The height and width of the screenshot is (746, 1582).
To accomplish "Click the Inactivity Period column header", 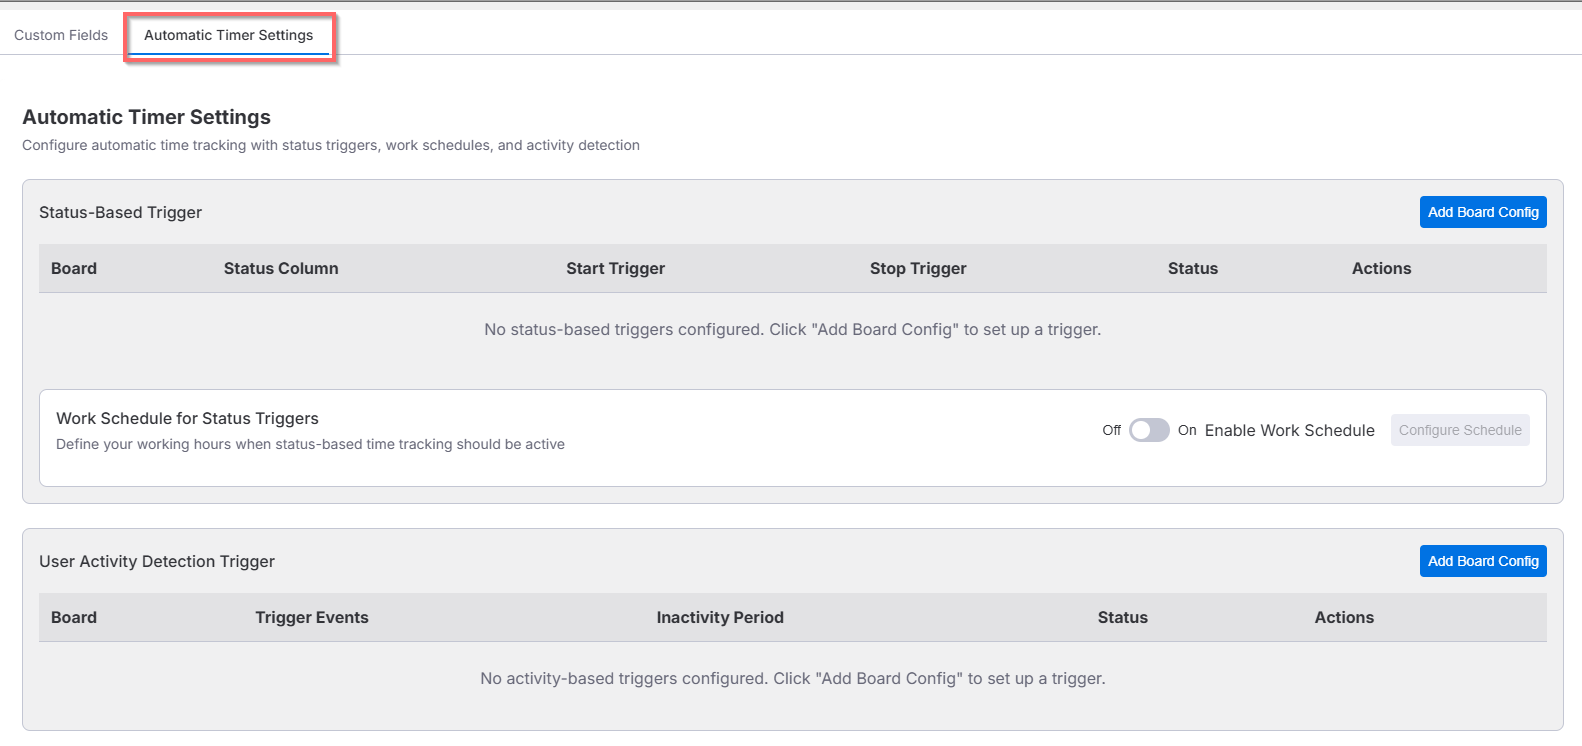I will pyautogui.click(x=720, y=617).
